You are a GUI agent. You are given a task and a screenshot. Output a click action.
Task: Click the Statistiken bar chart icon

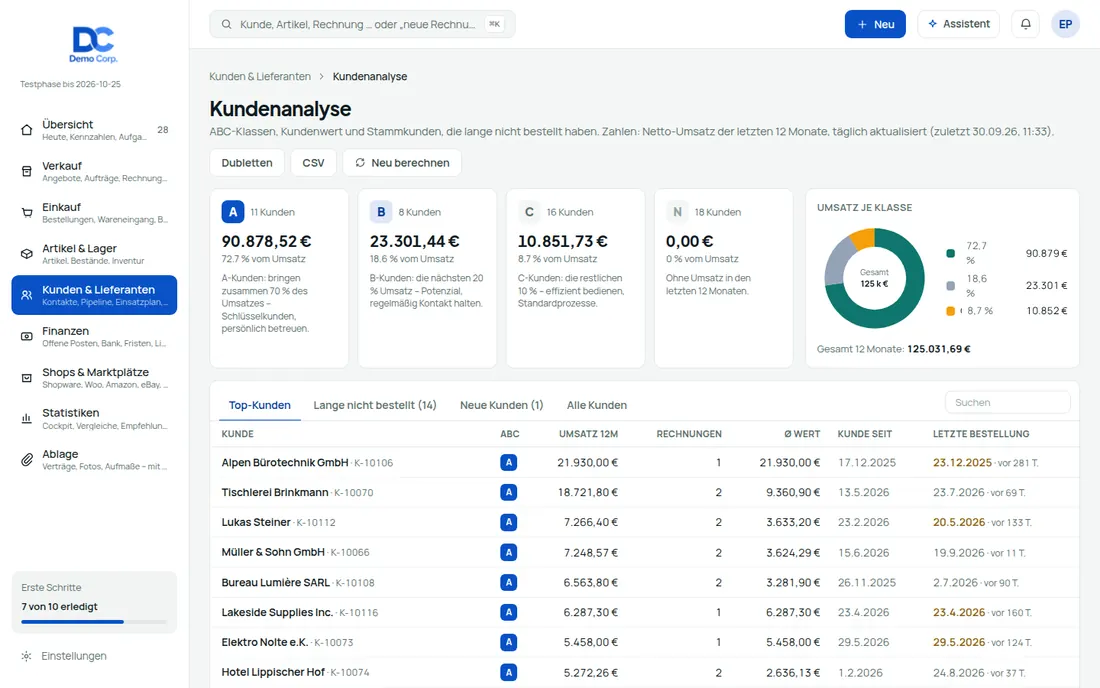(27, 419)
